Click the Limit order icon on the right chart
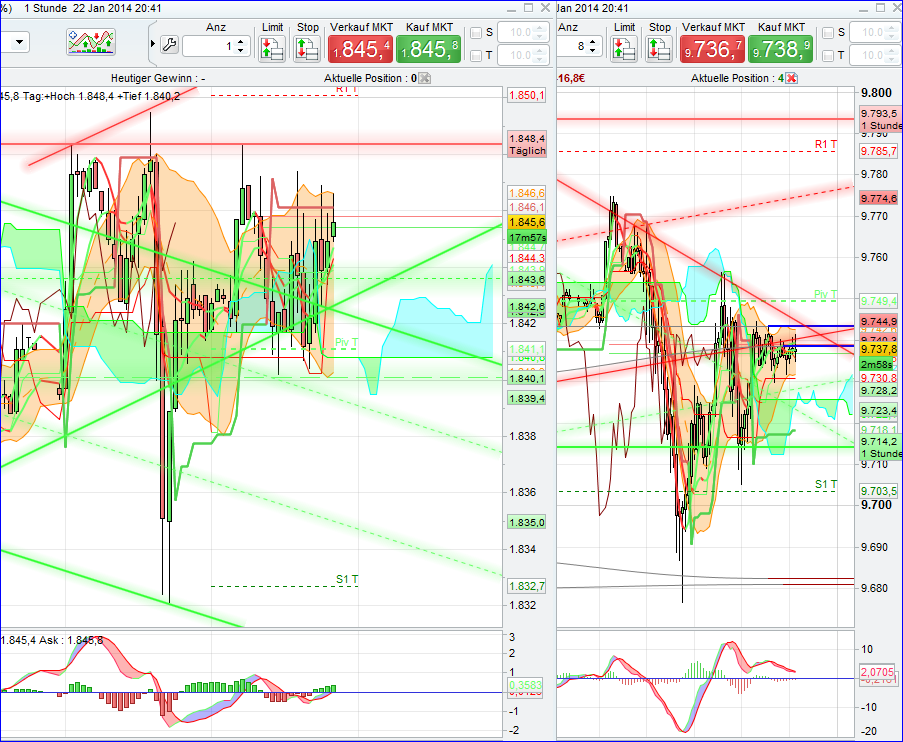 pyautogui.click(x=624, y=47)
